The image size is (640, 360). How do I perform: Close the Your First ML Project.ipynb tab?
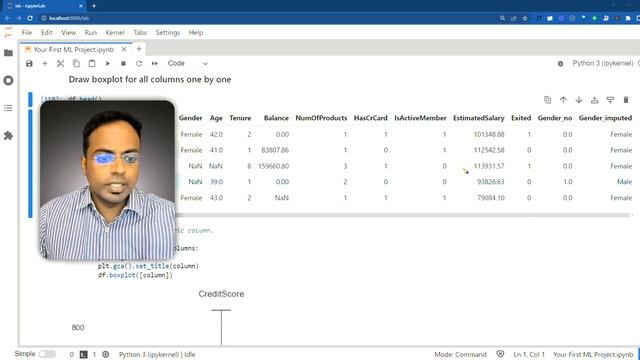click(x=124, y=49)
